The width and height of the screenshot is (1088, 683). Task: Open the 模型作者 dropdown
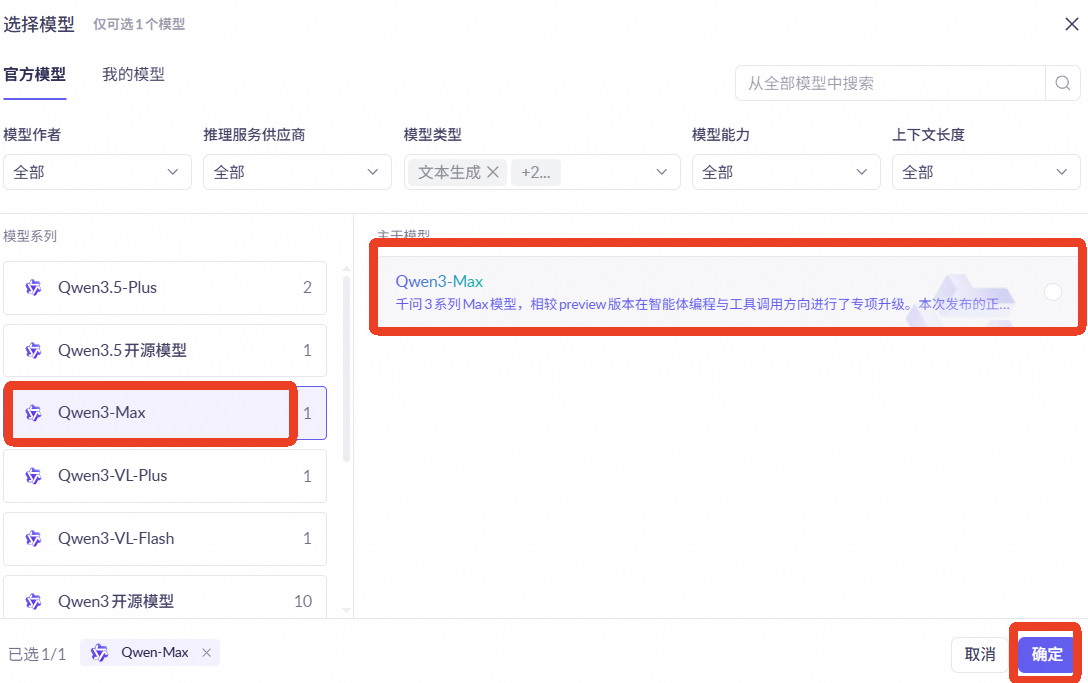click(97, 172)
